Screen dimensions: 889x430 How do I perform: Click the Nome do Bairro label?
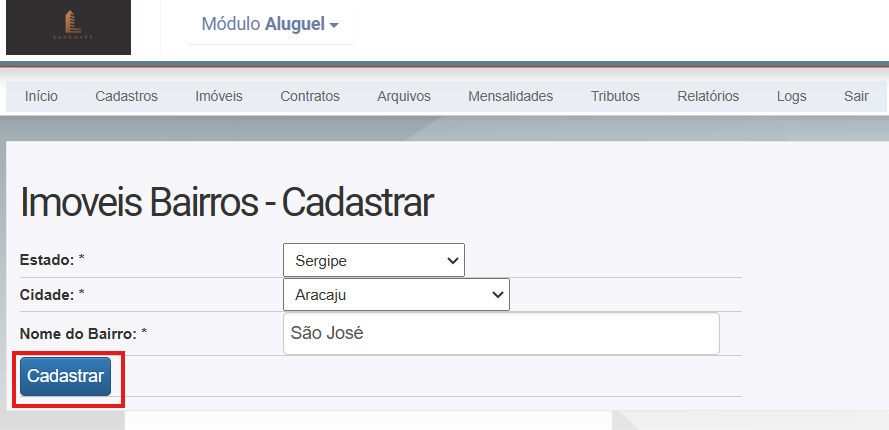point(77,332)
